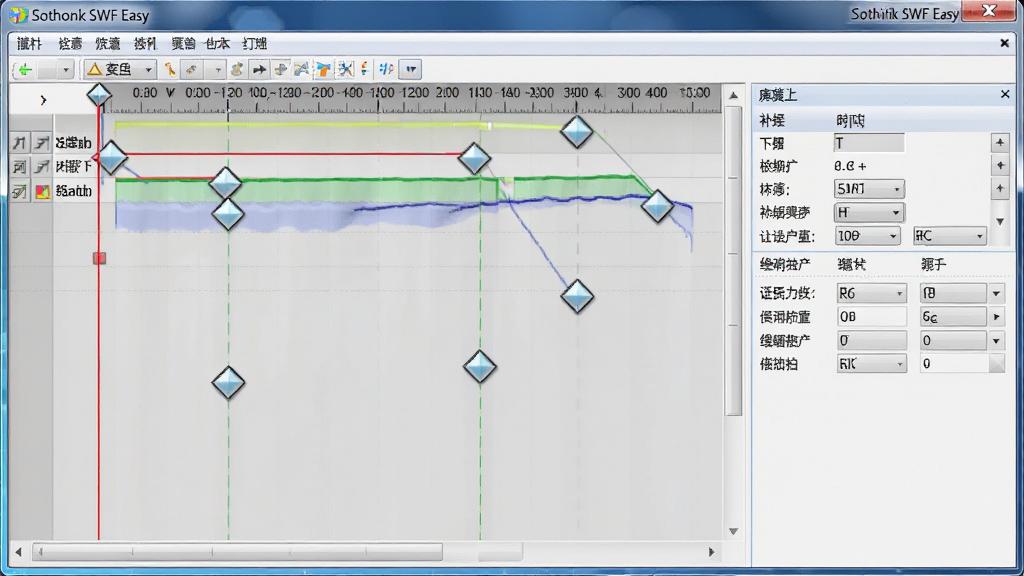Open the last menu in the menu bar
This screenshot has height=576, width=1024.
(254, 44)
